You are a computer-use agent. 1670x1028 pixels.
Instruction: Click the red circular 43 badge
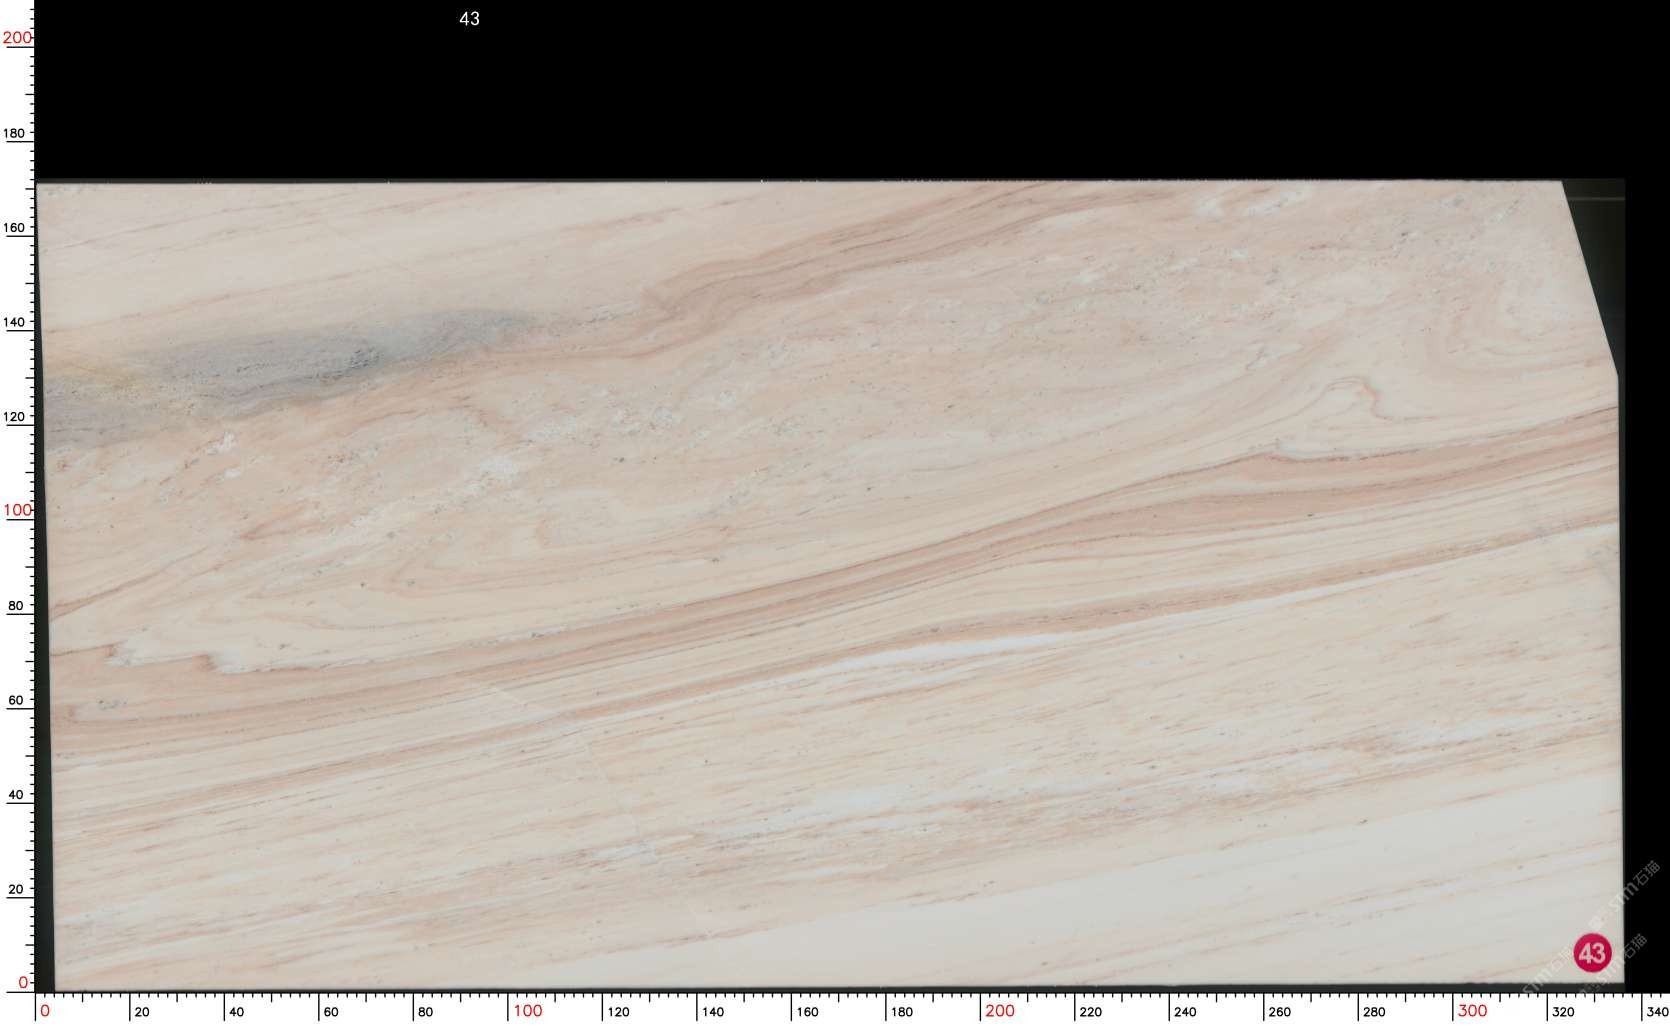pos(1592,952)
